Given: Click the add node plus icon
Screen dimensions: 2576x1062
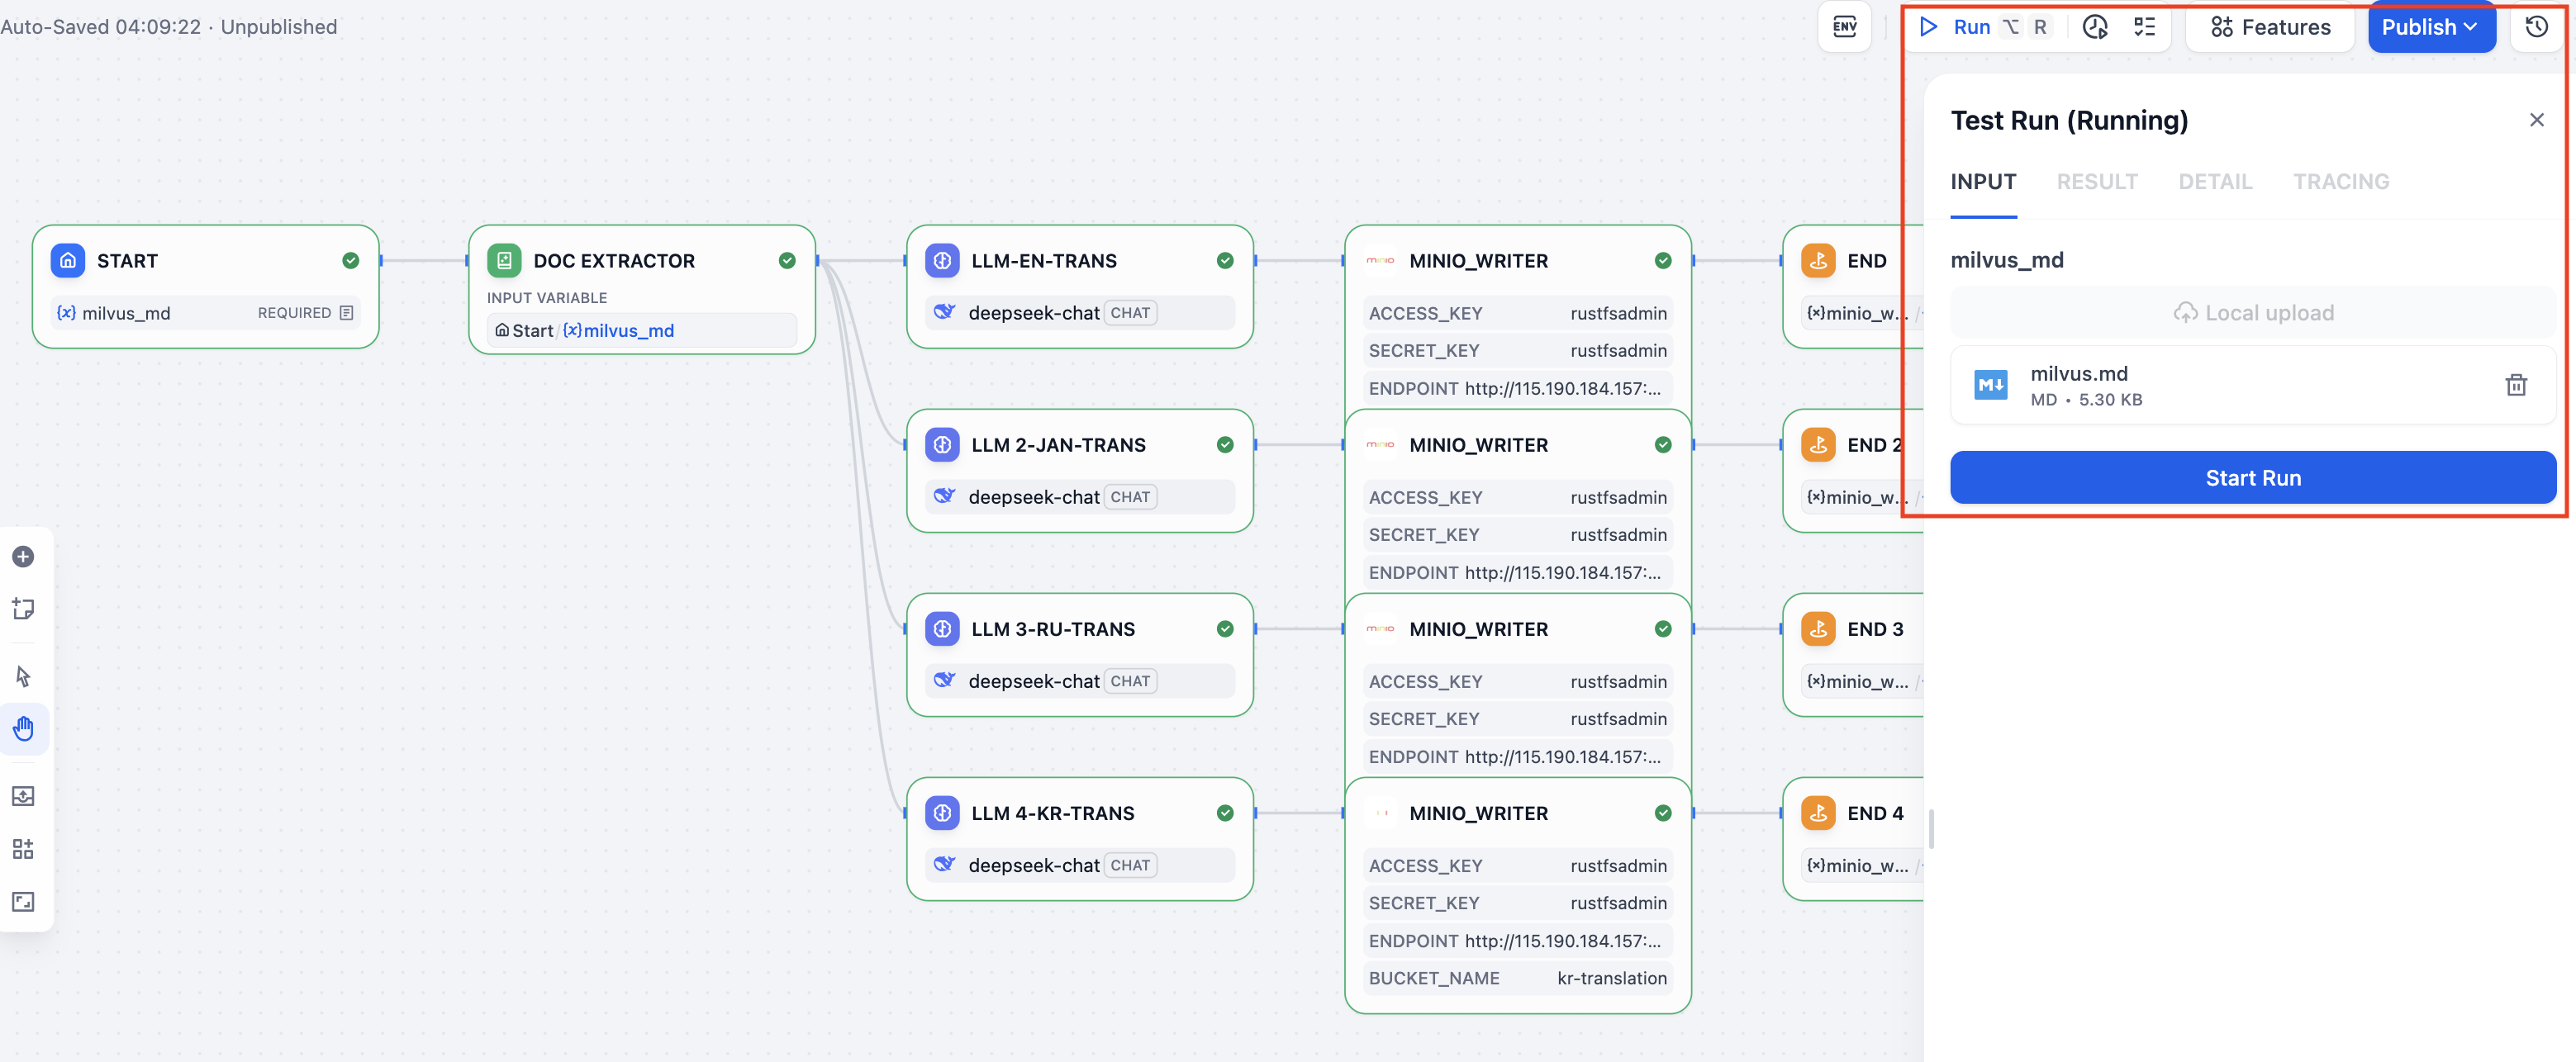Looking at the screenshot, I should point(23,557).
